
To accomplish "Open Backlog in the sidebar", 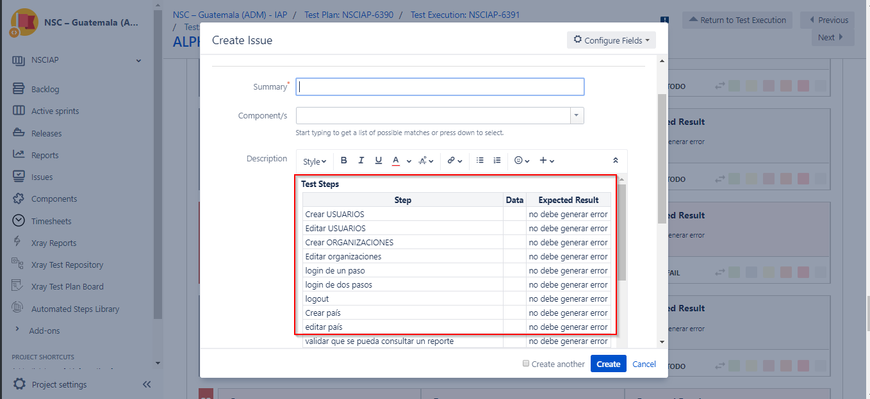I will point(45,89).
